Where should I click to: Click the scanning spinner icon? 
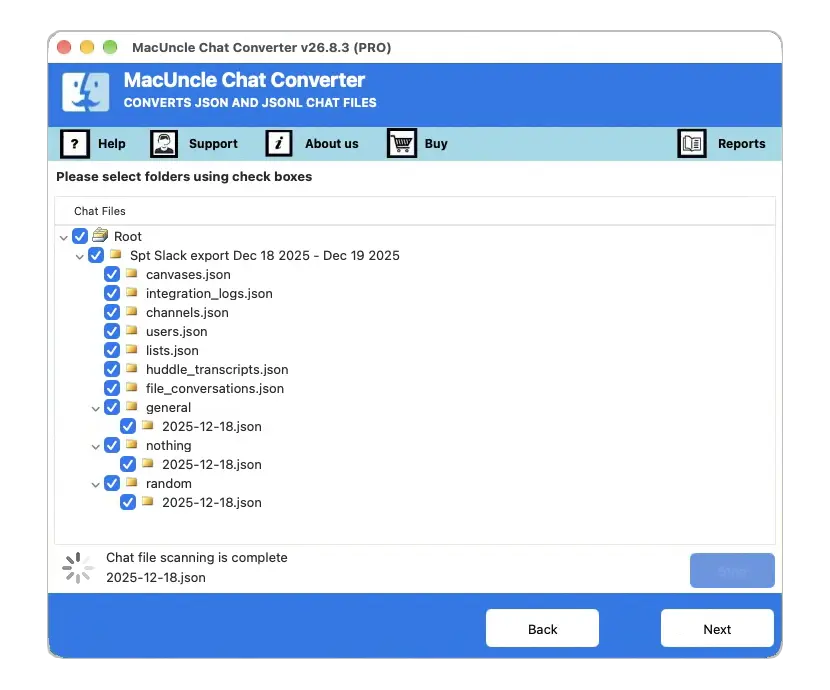point(78,568)
